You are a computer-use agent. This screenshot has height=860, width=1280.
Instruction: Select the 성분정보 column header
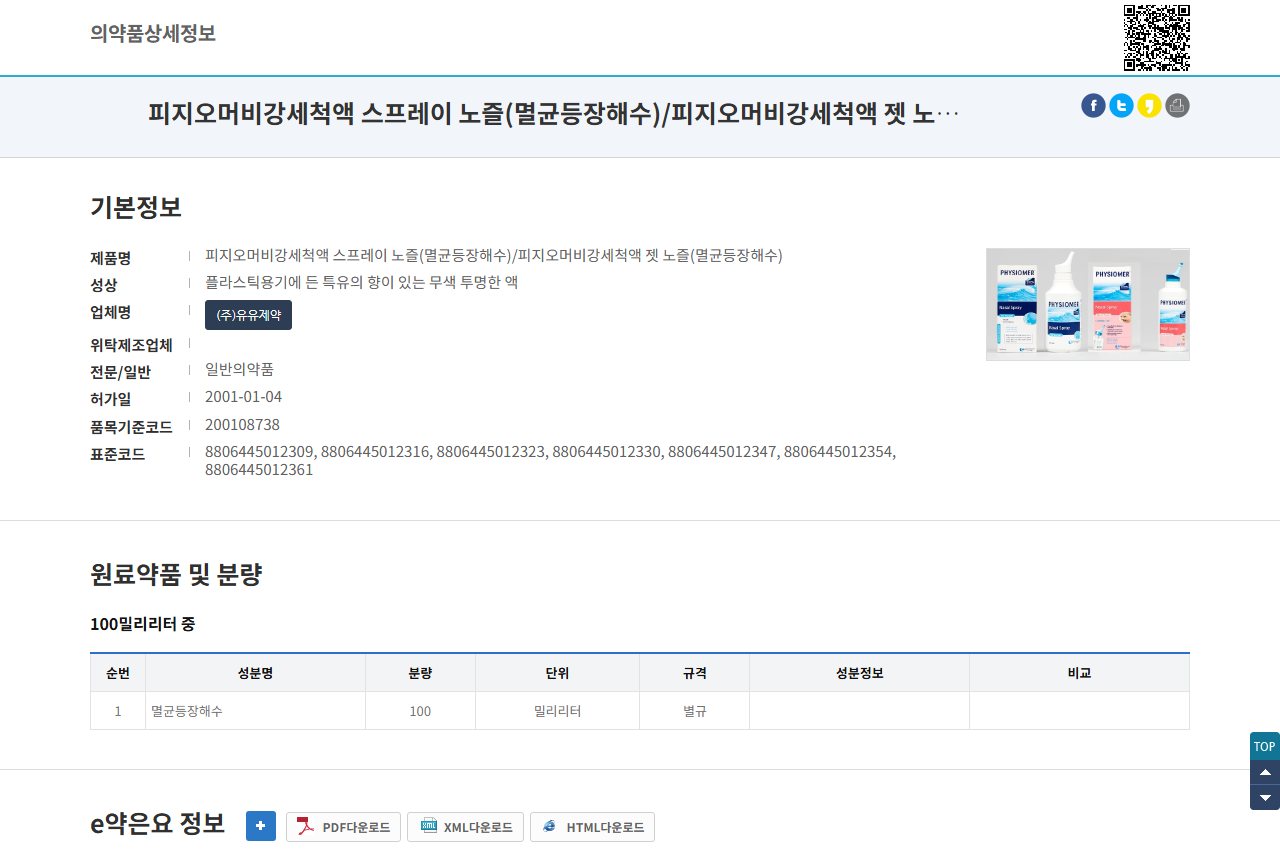pos(860,673)
